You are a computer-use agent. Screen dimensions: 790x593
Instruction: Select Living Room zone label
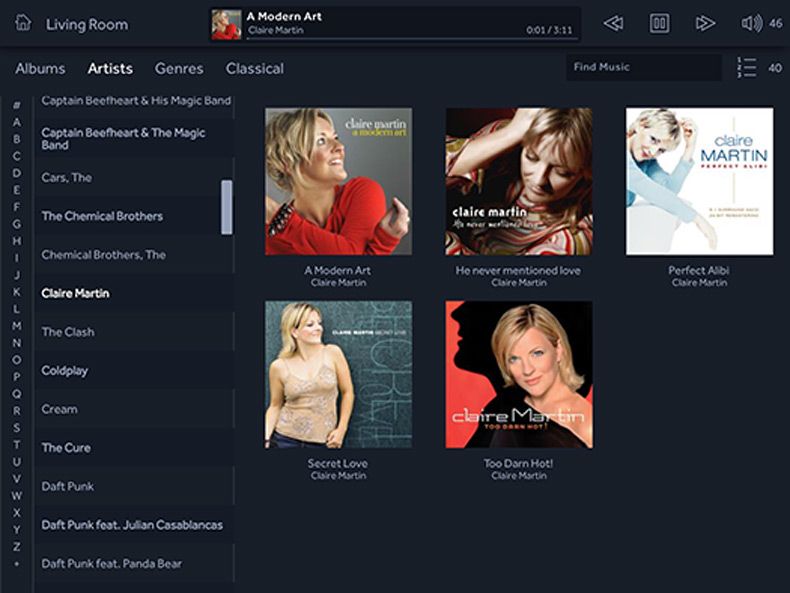point(87,24)
